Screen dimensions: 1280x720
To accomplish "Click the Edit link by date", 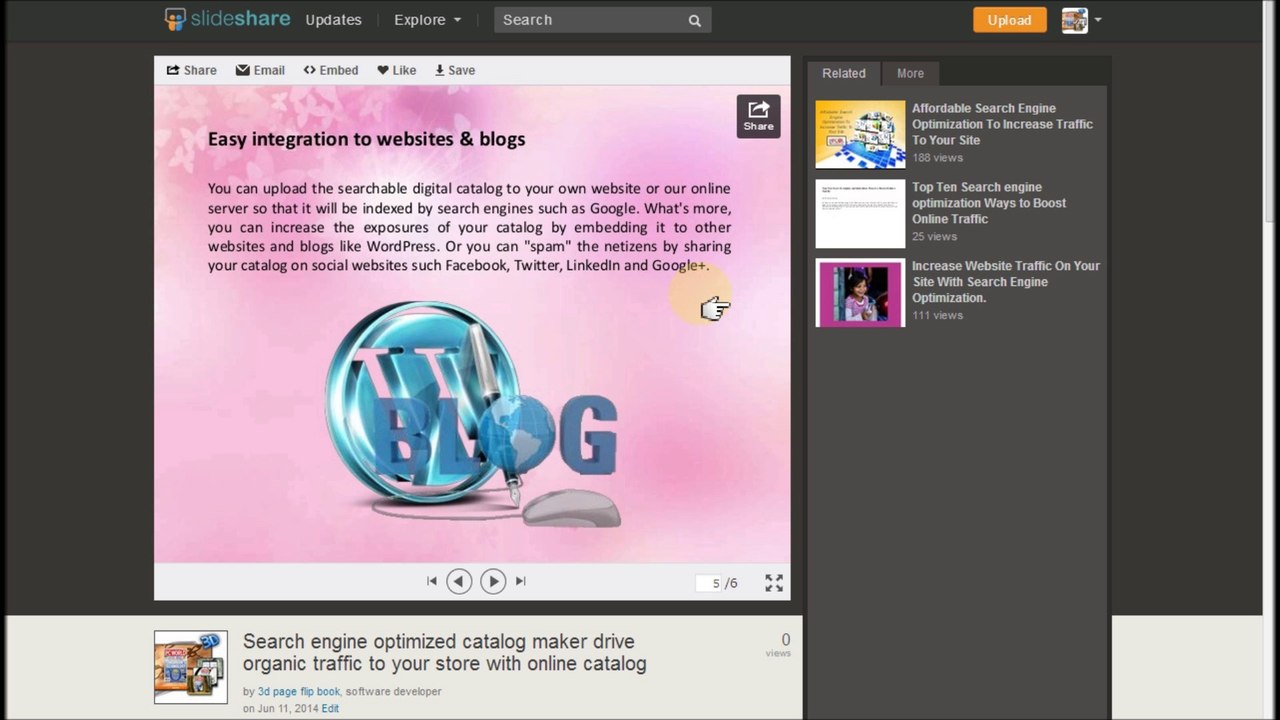I will [x=330, y=708].
